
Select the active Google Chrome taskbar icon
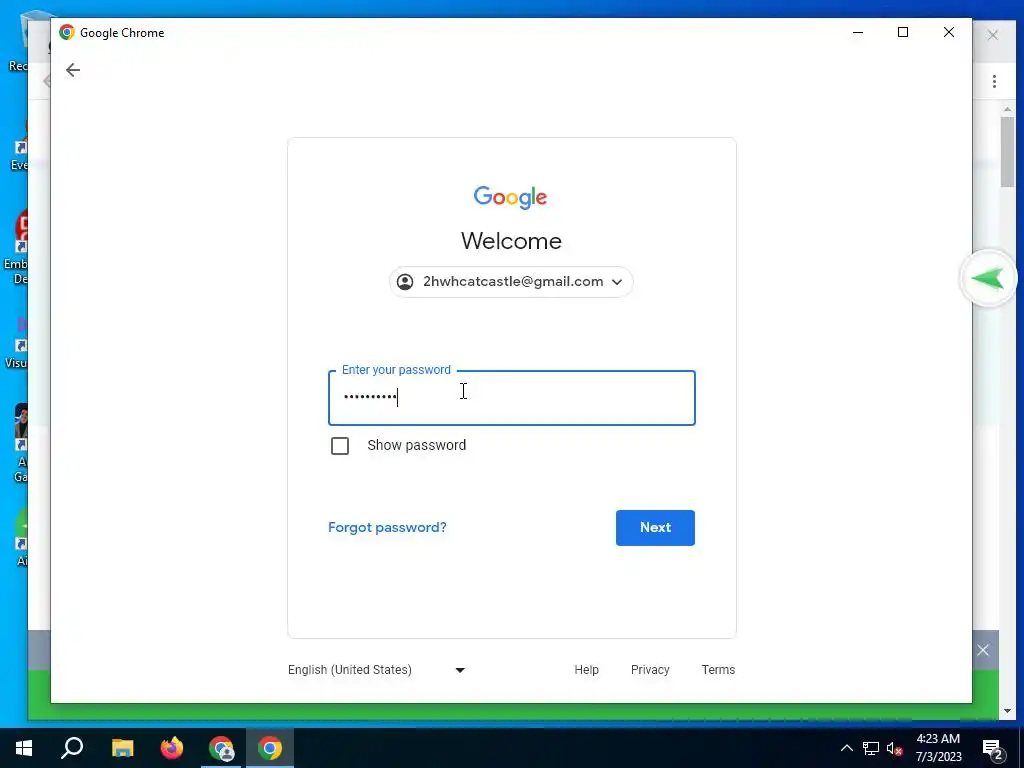[270, 748]
